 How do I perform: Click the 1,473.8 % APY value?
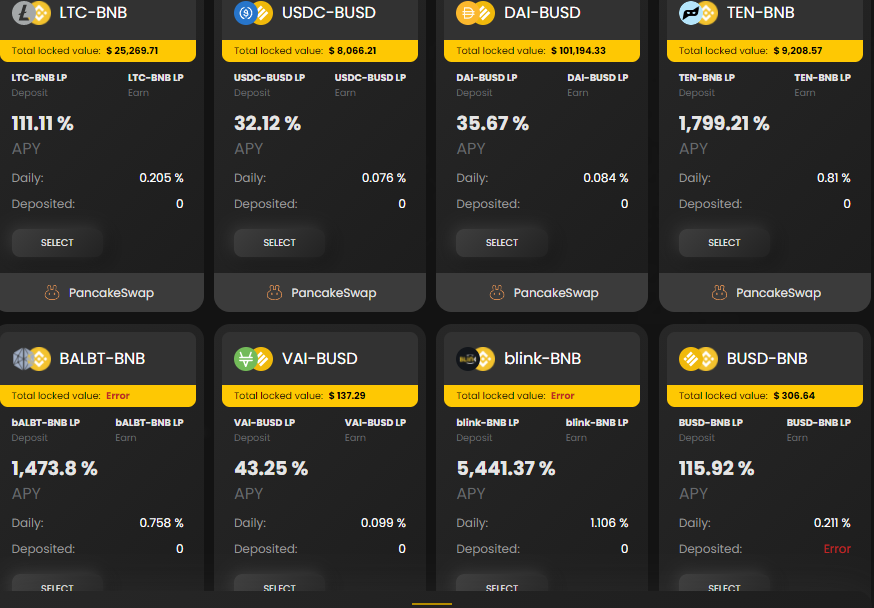55,468
